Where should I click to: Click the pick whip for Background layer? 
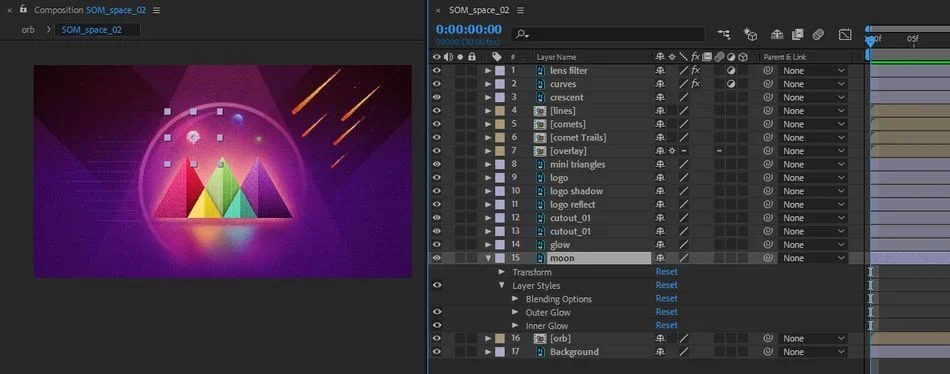coord(768,352)
